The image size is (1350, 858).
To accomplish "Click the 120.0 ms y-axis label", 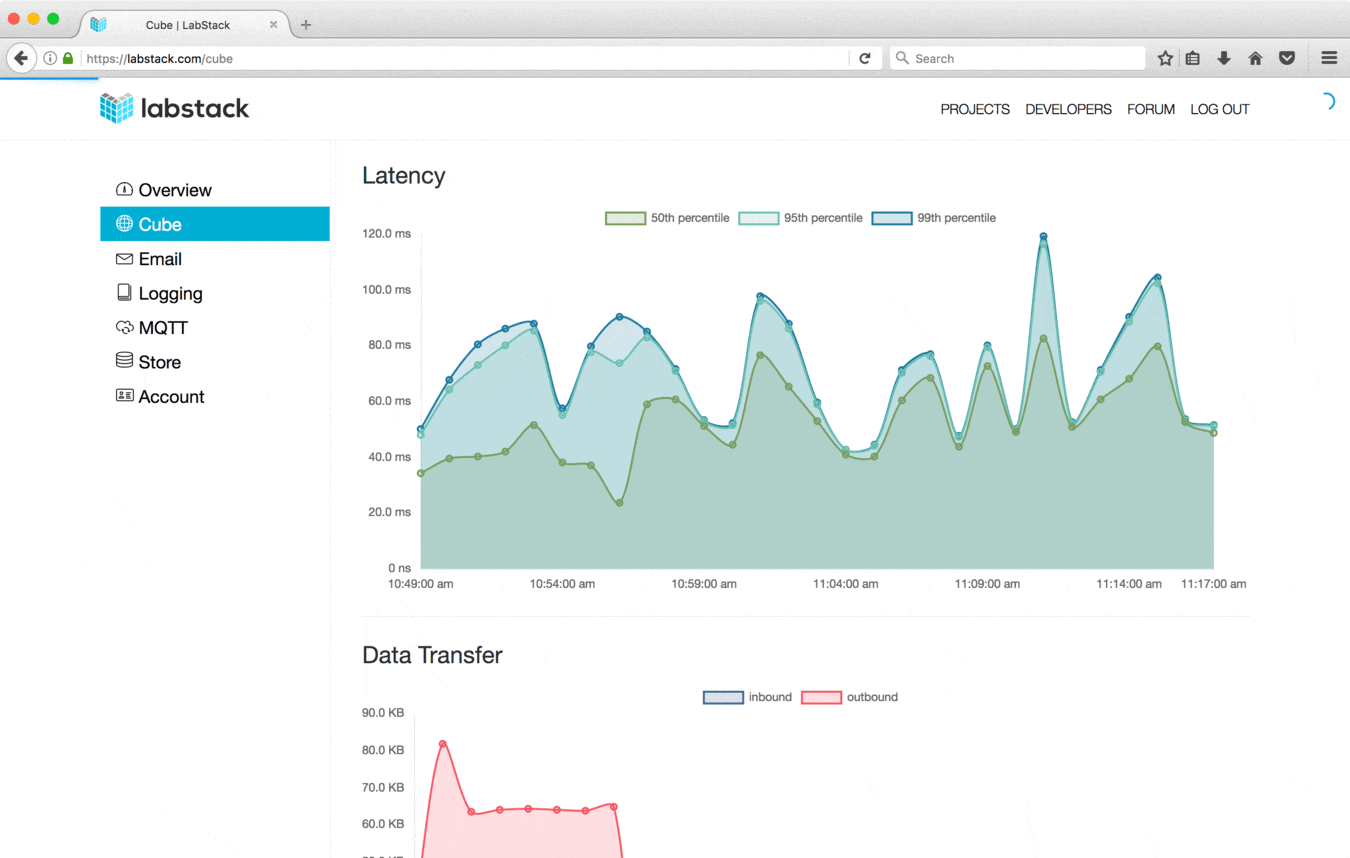I will [386, 234].
